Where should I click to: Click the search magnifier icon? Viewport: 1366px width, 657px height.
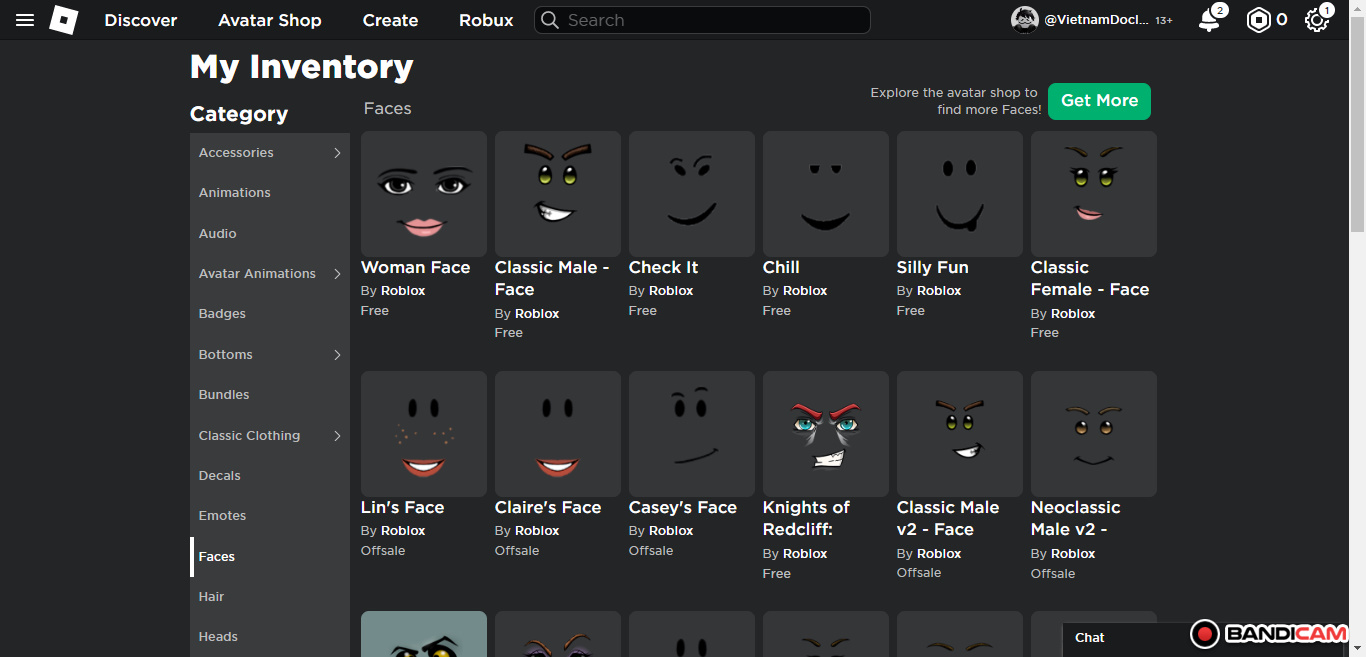point(550,20)
